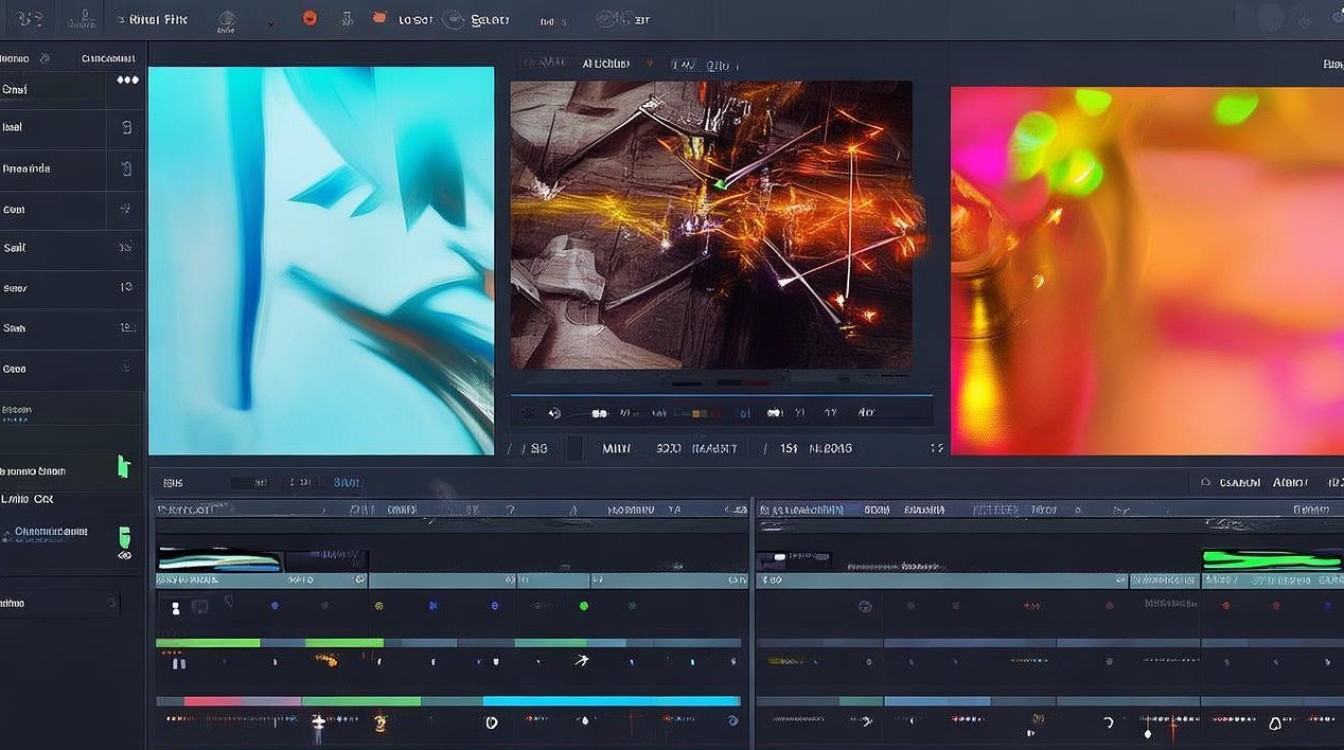This screenshot has height=750, width=1344.
Task: Click the long cyan clip bar in bottom track
Action: click(611, 701)
